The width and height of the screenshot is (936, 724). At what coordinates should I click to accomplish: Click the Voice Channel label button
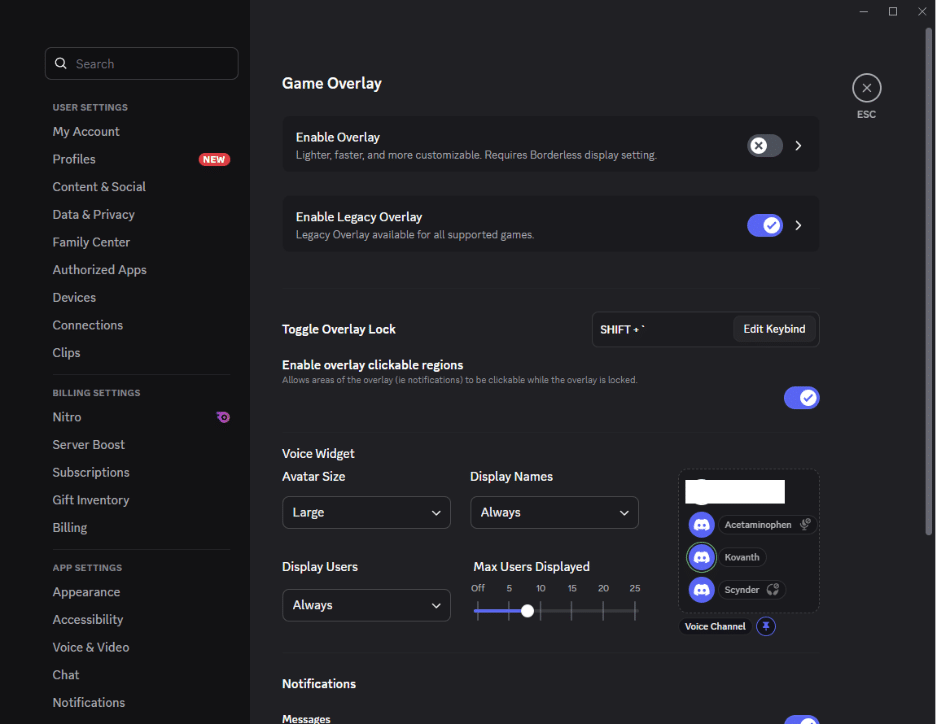tap(715, 626)
